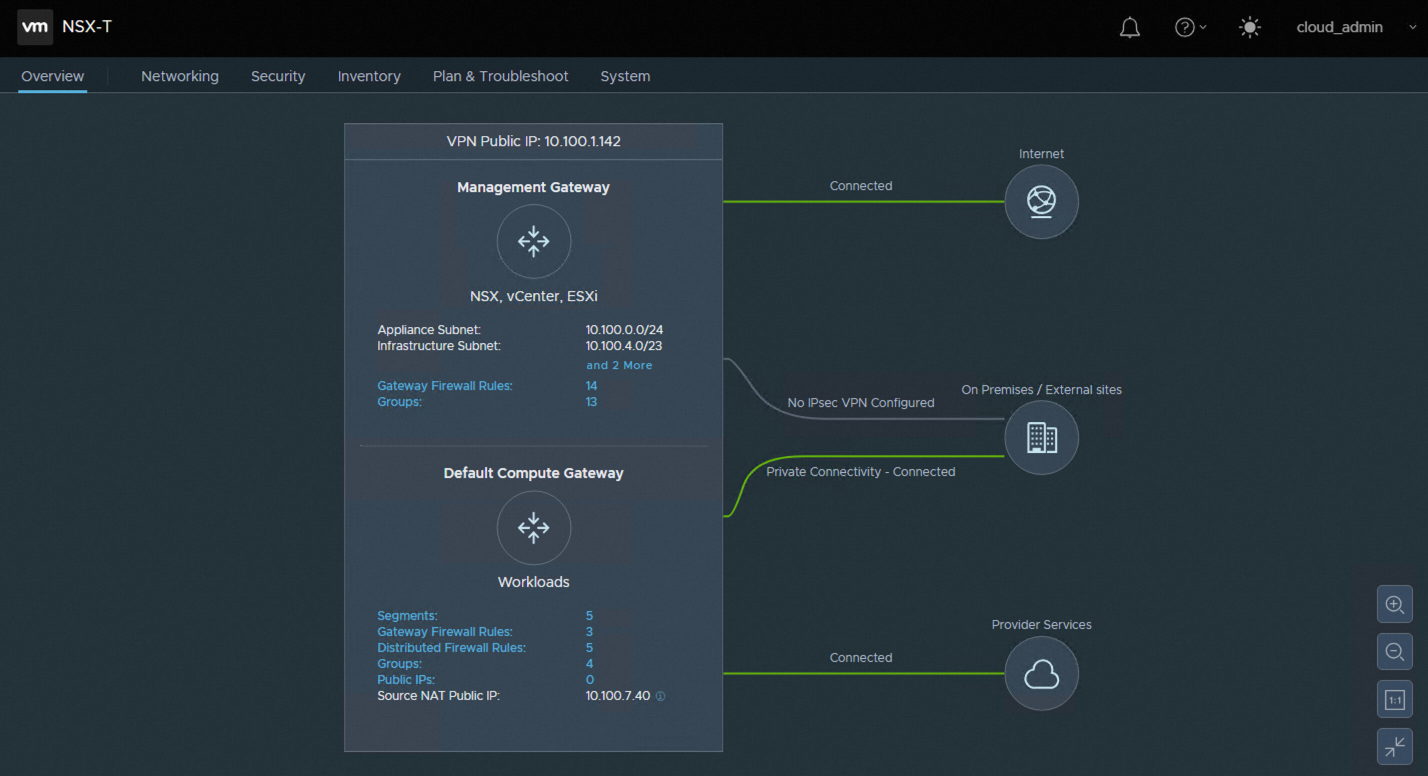Click Infrastructure Subnet value 10.100.4.0/23
Image resolution: width=1428 pixels, height=776 pixels.
click(x=624, y=346)
